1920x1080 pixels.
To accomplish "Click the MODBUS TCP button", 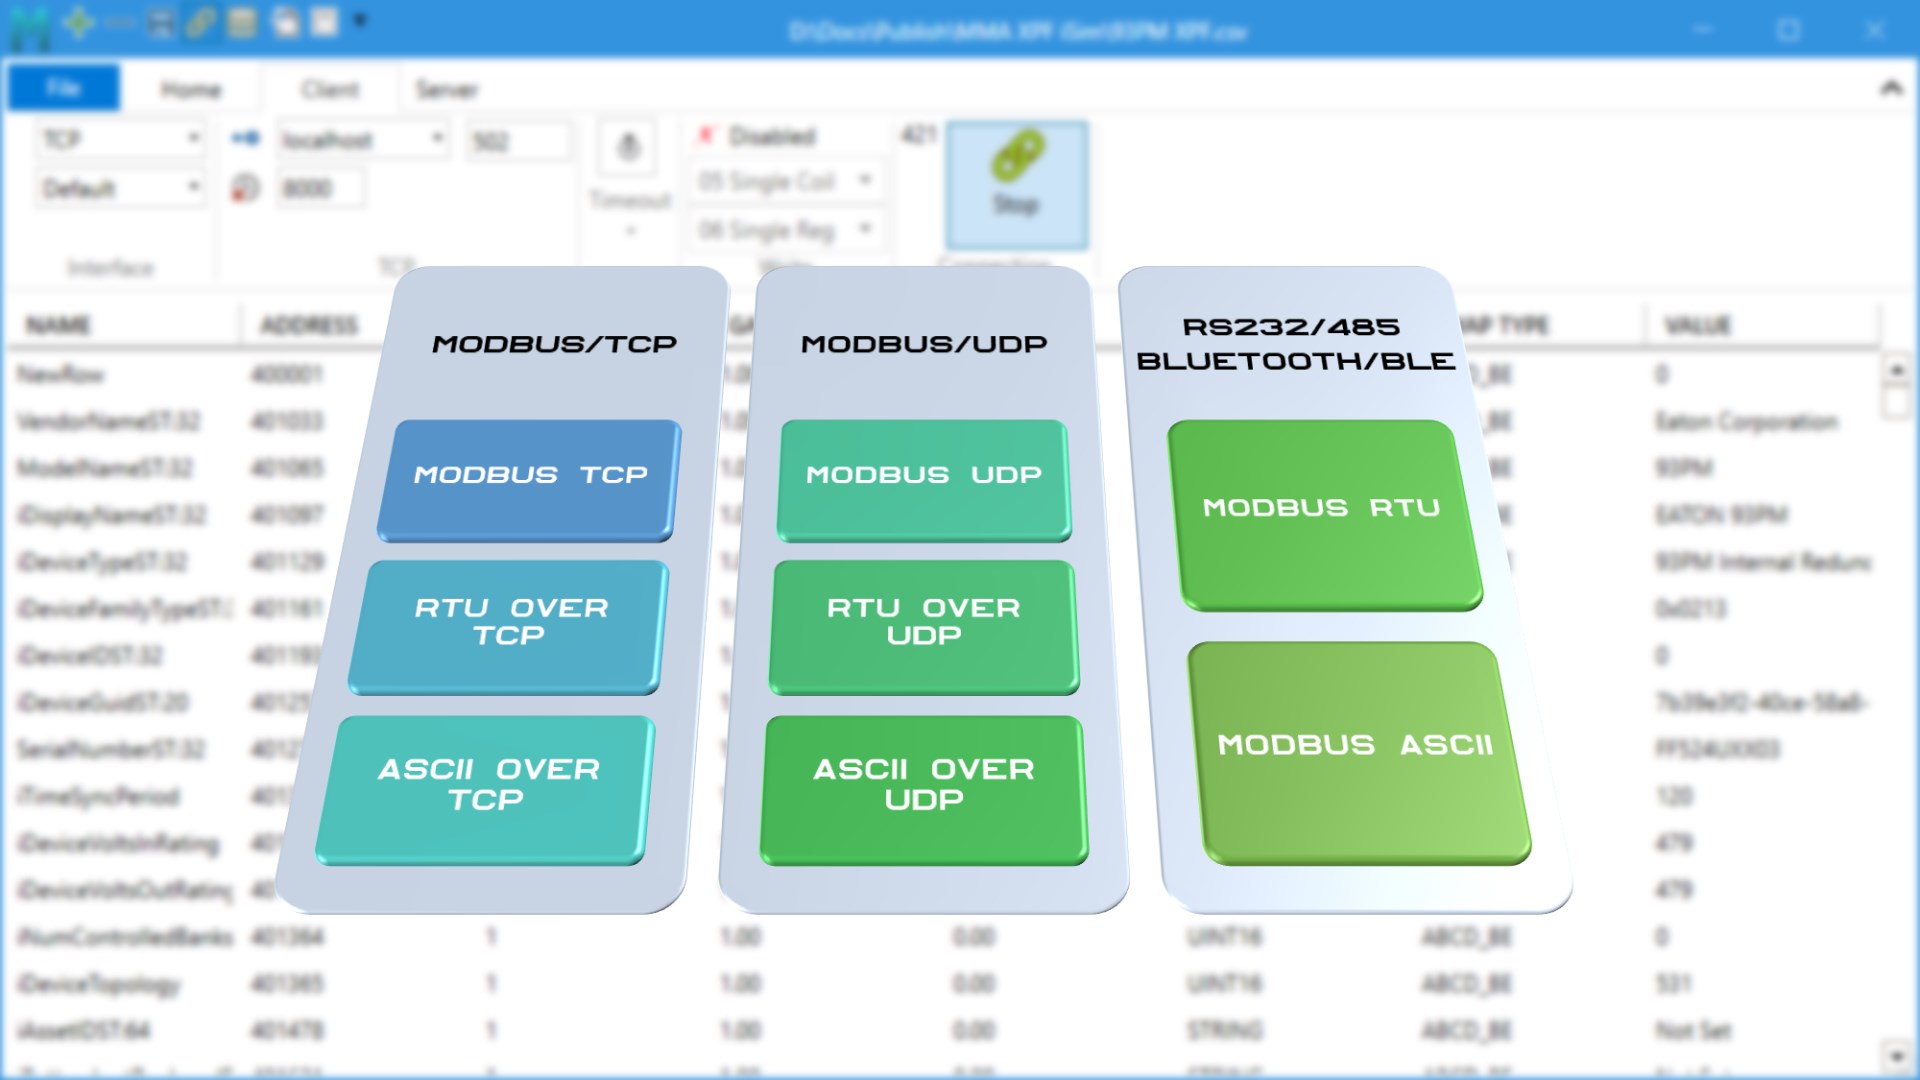I will point(530,476).
